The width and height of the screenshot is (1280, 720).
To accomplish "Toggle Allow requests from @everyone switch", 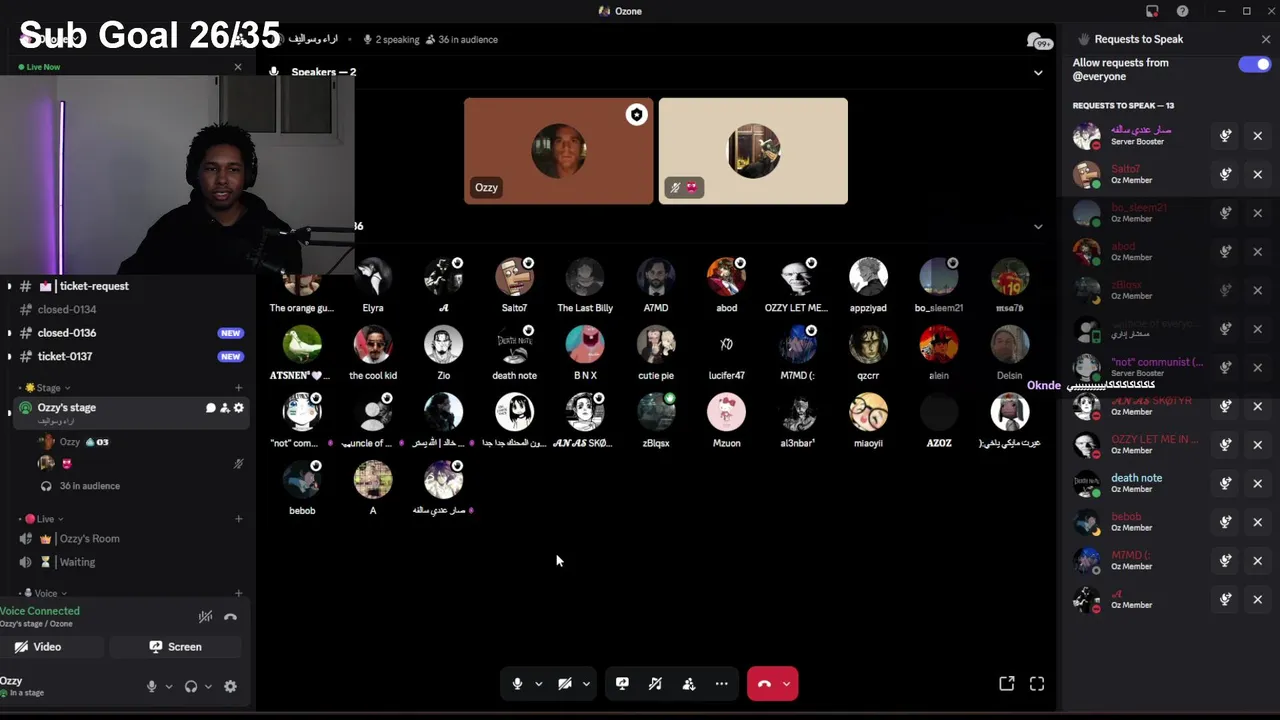I will 1254,64.
